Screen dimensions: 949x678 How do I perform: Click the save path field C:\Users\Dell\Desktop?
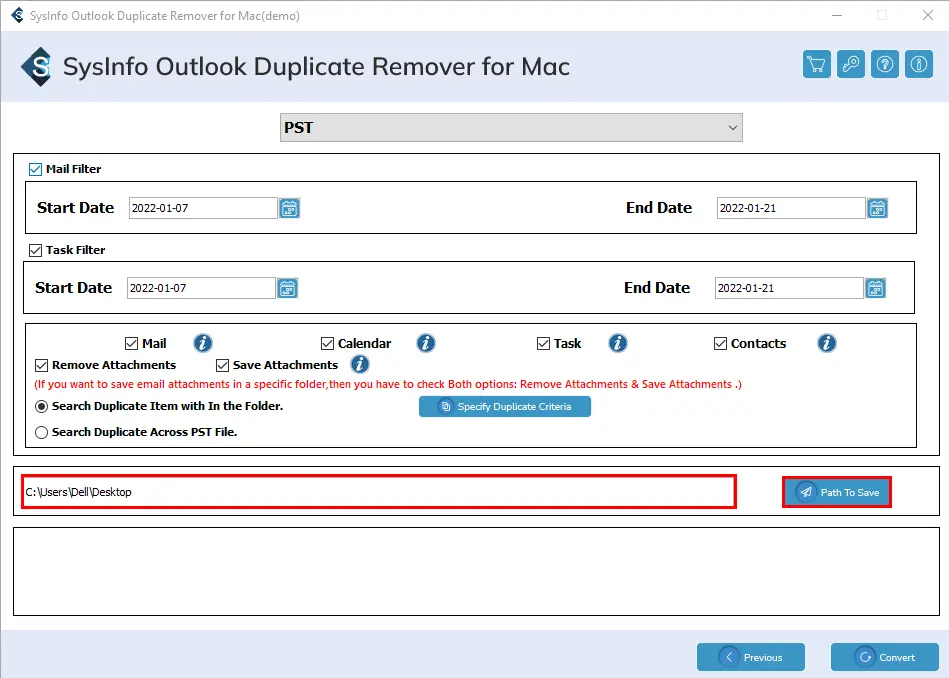378,492
